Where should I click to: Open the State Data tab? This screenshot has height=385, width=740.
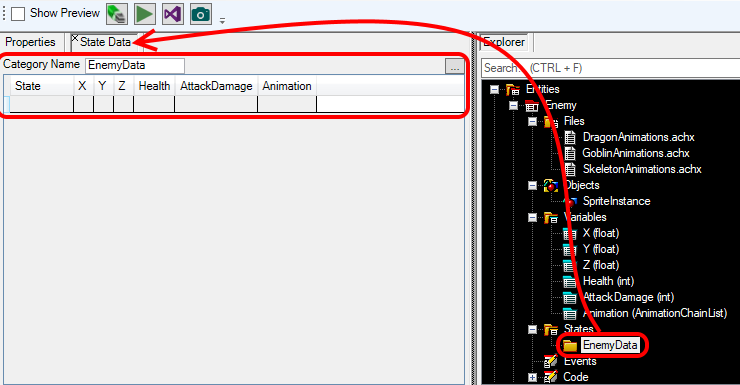click(105, 42)
